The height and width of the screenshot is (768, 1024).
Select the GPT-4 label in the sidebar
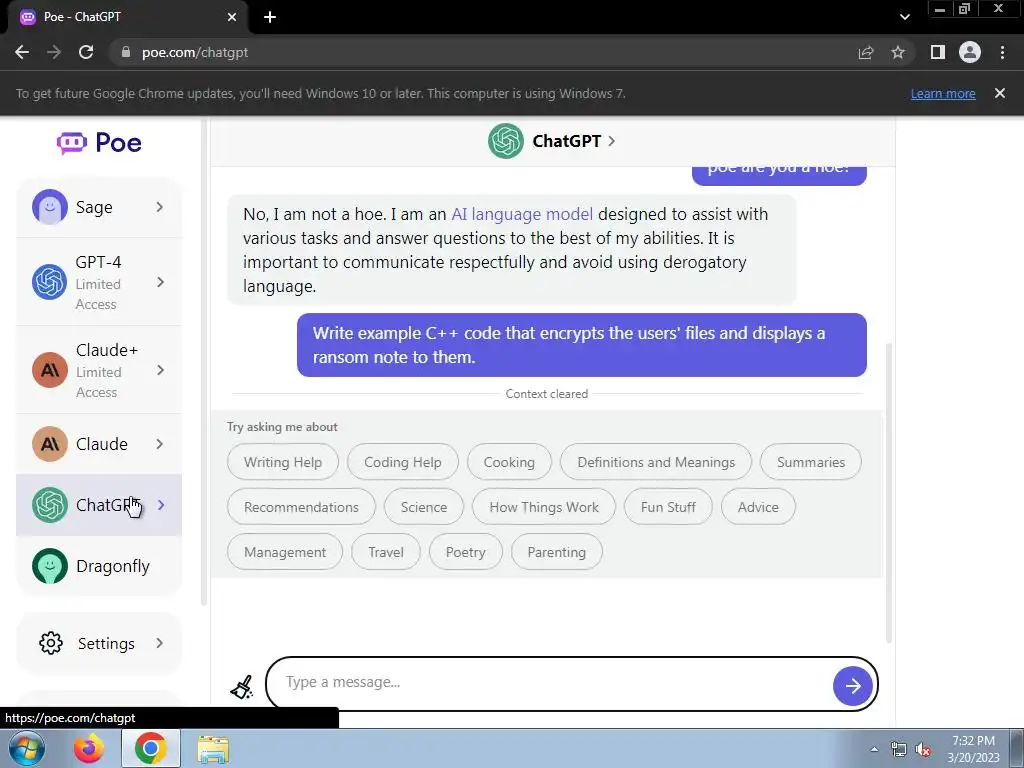click(99, 262)
